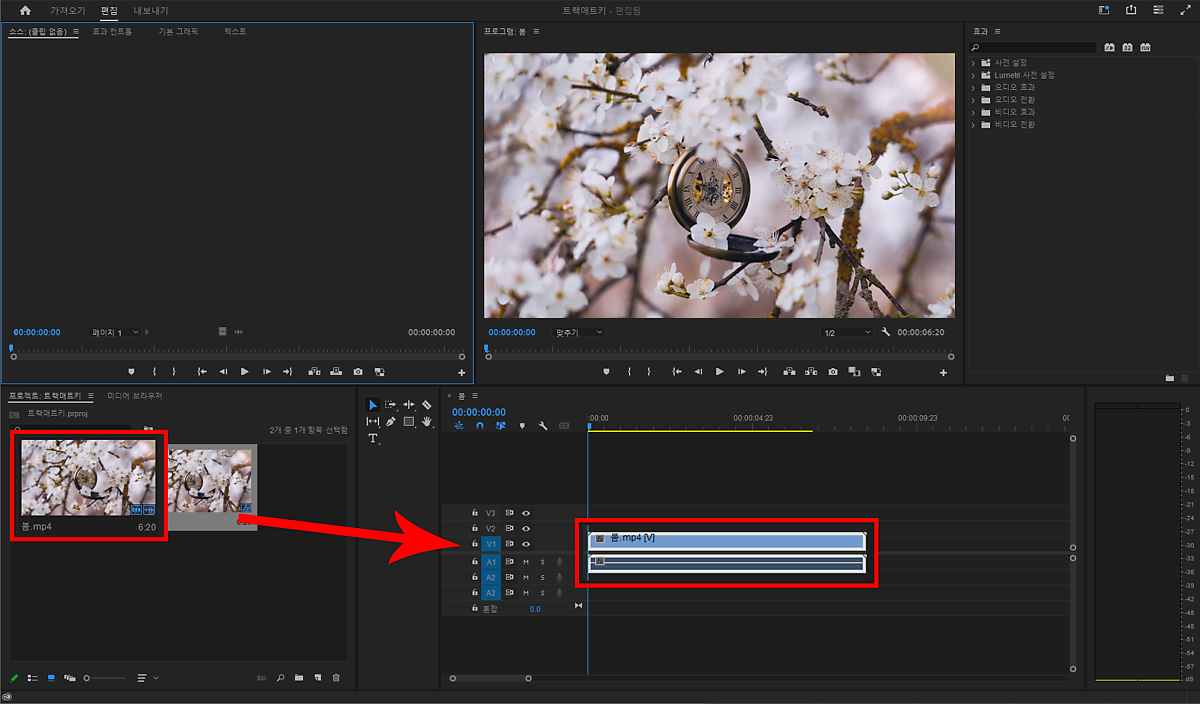Open the 1/2 playback resolution dropdown

[x=846, y=332]
